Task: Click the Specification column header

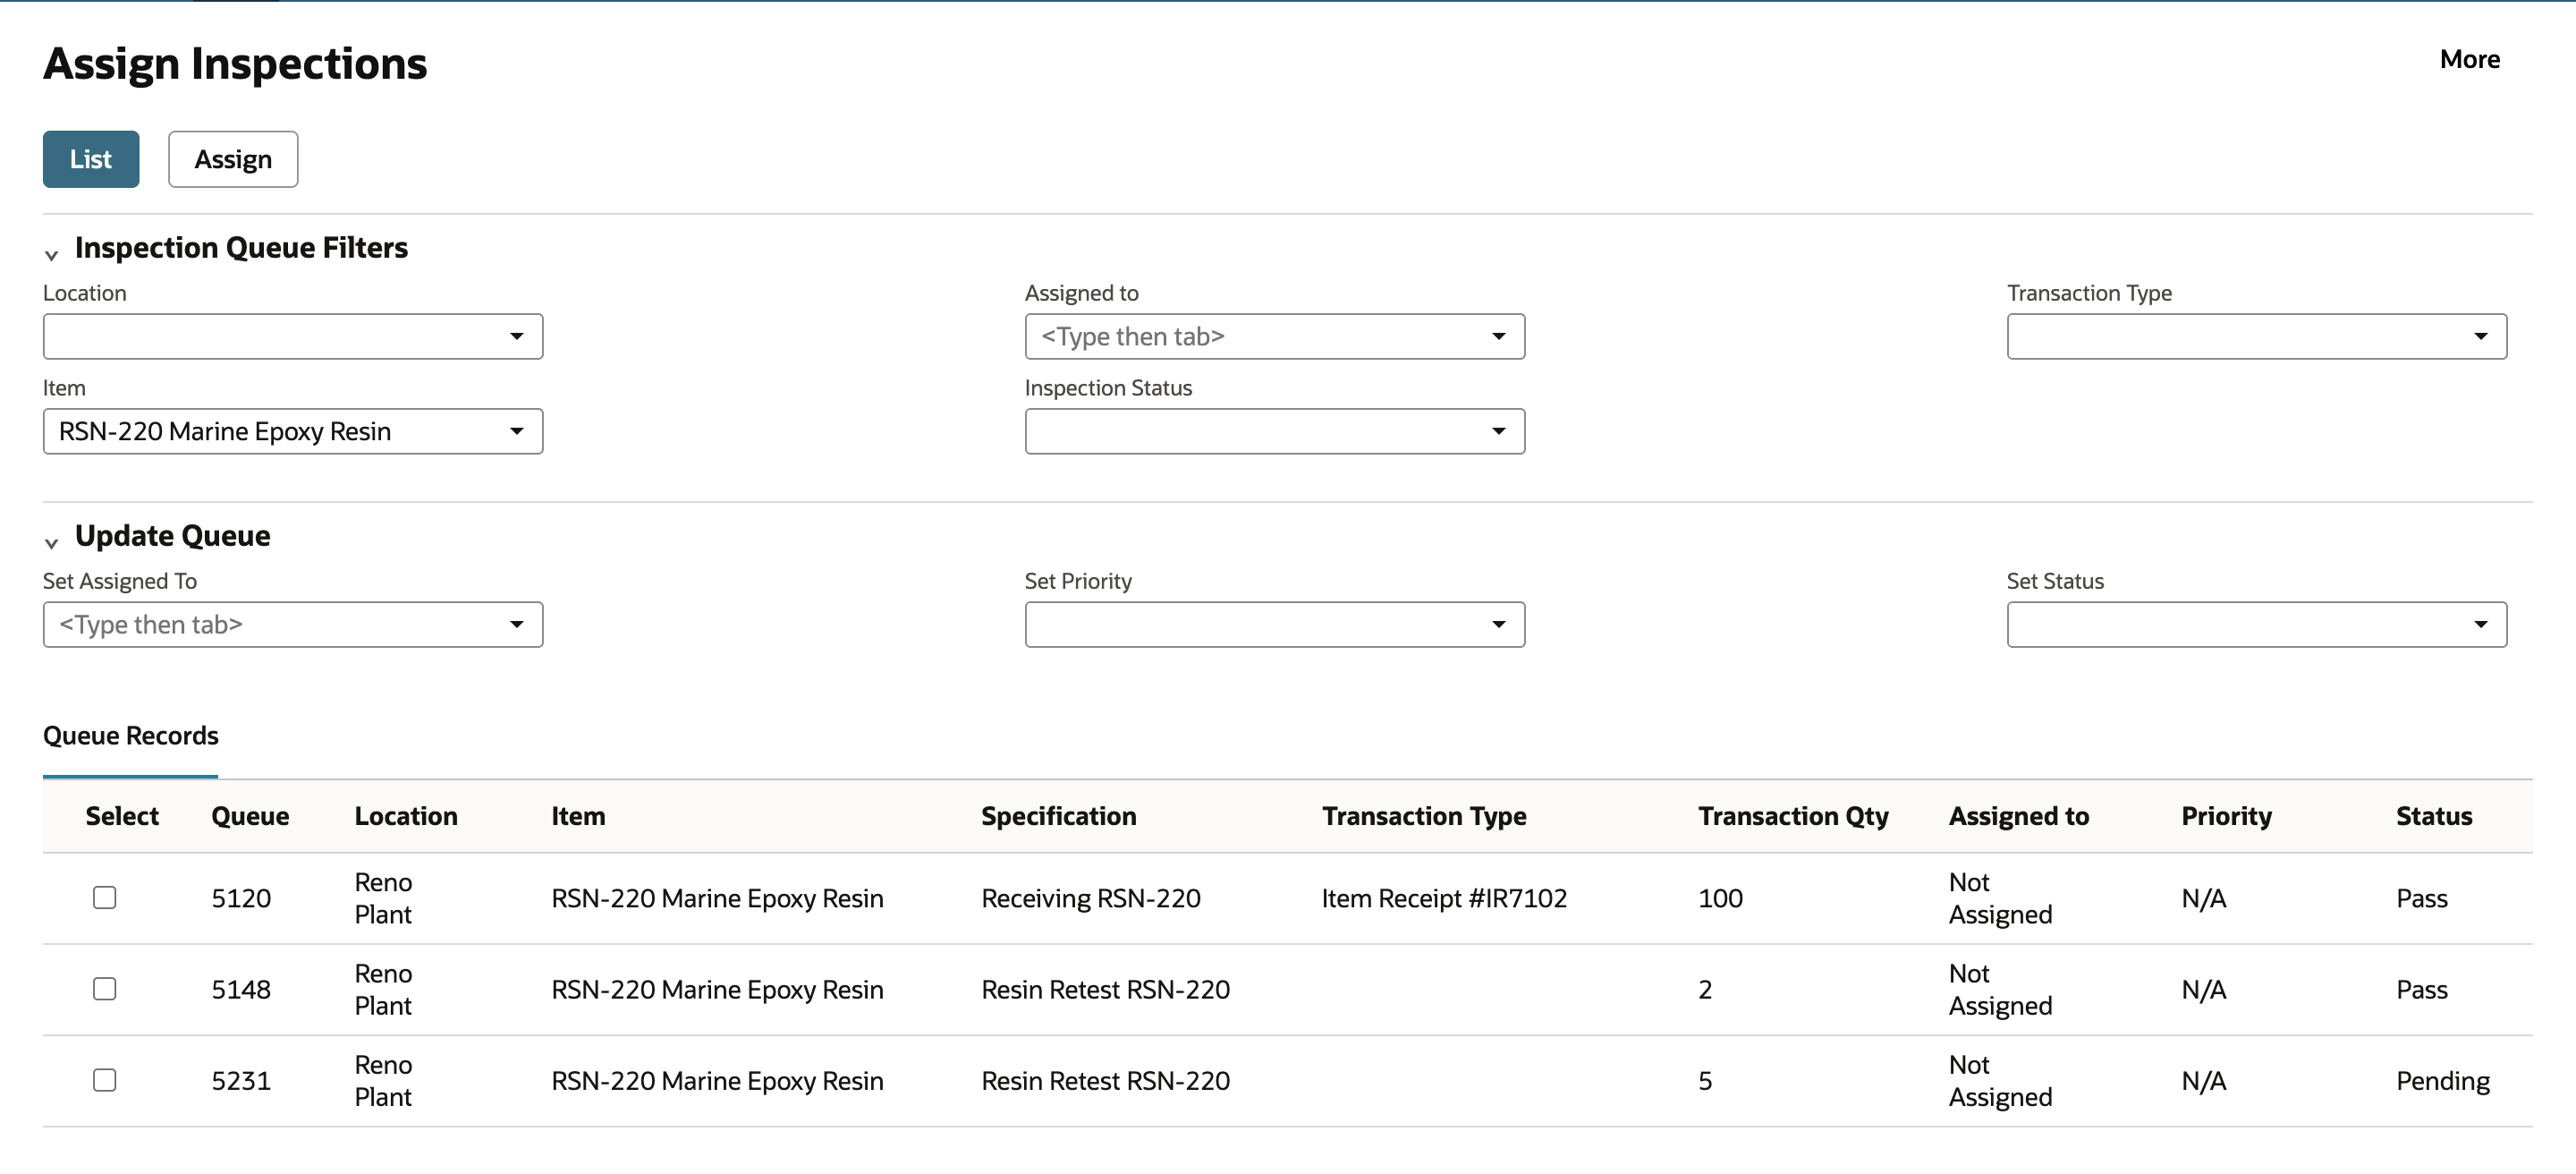Action: coord(1058,816)
